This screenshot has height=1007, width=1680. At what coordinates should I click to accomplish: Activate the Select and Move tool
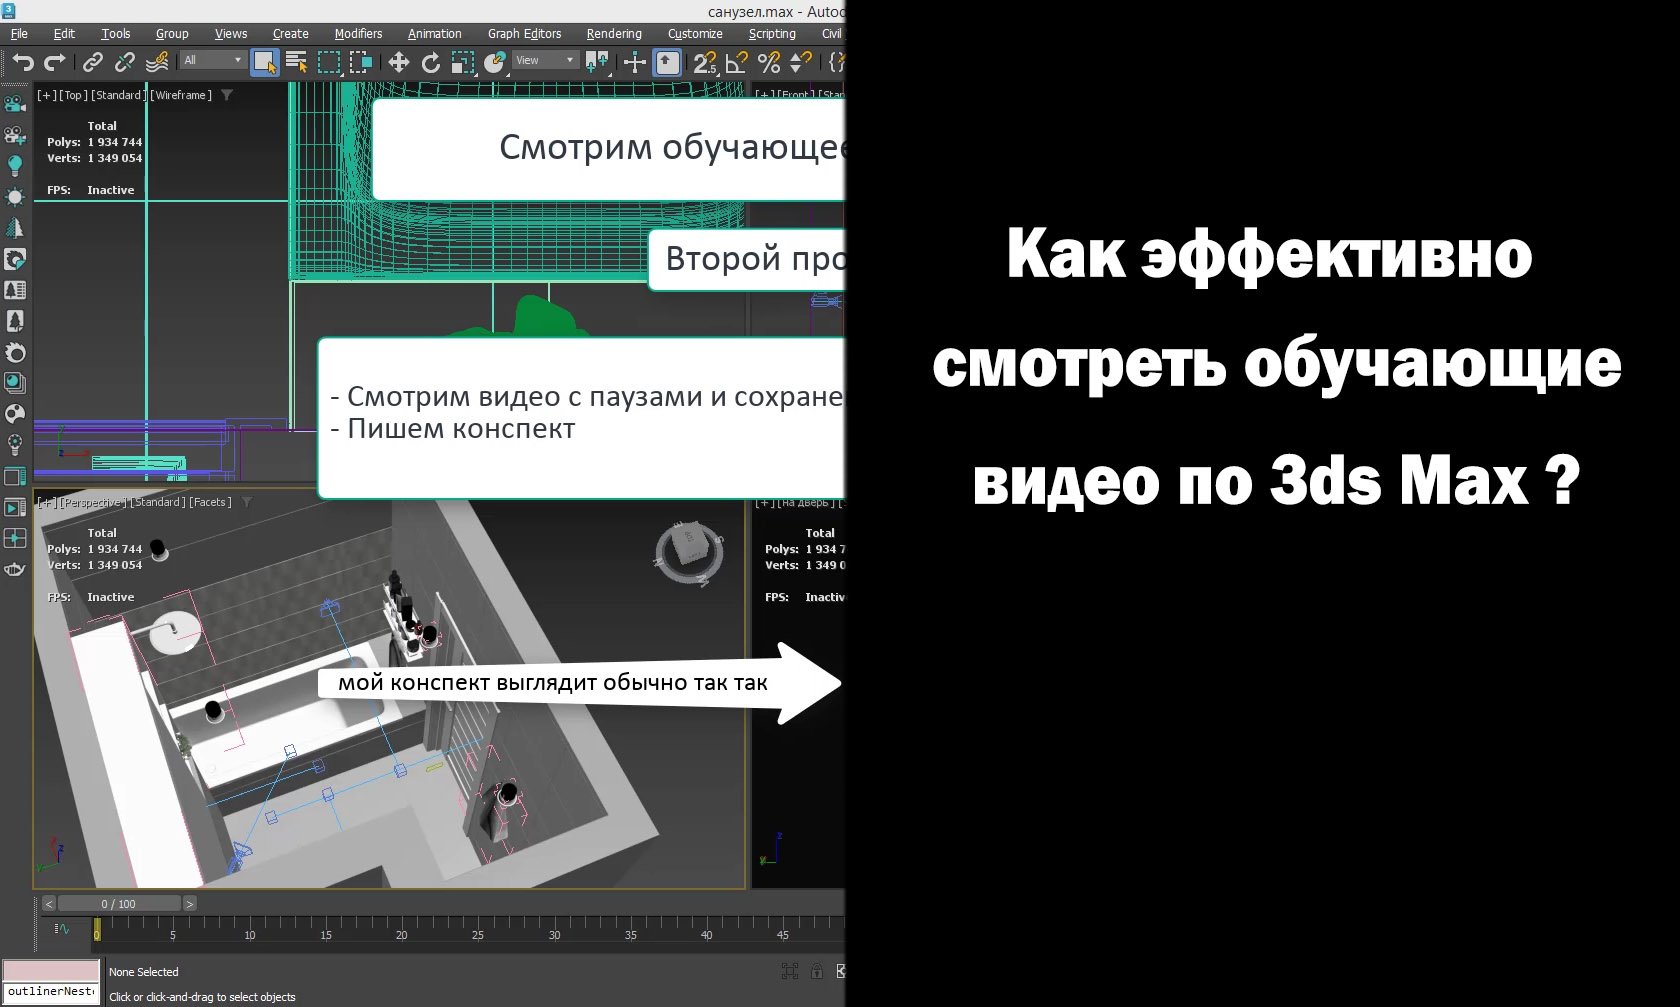(x=399, y=63)
